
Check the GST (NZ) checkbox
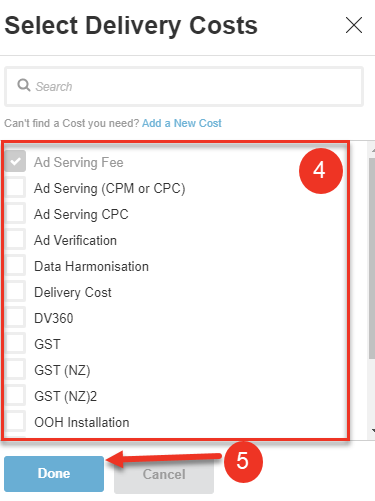[x=15, y=369]
